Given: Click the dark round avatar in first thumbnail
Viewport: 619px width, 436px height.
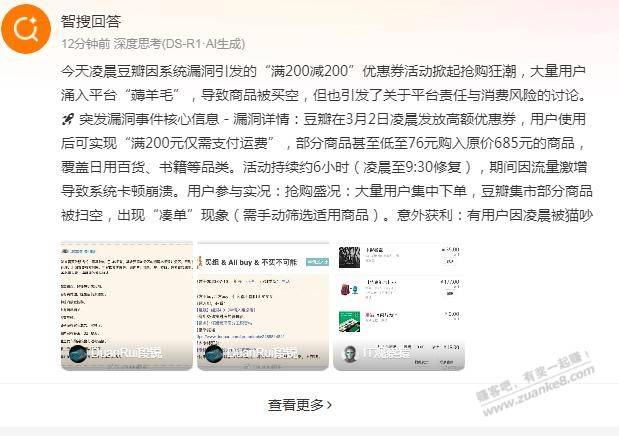Looking at the screenshot, I should click(78, 354).
